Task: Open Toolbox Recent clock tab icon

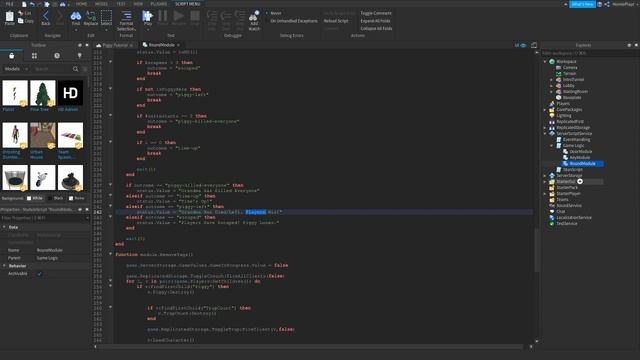Action: coord(57,56)
